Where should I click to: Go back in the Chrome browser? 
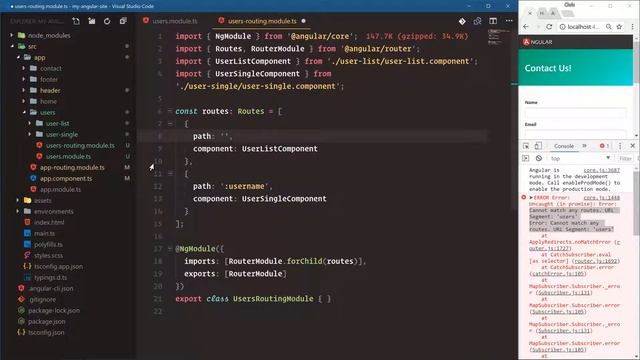pyautogui.click(x=526, y=27)
